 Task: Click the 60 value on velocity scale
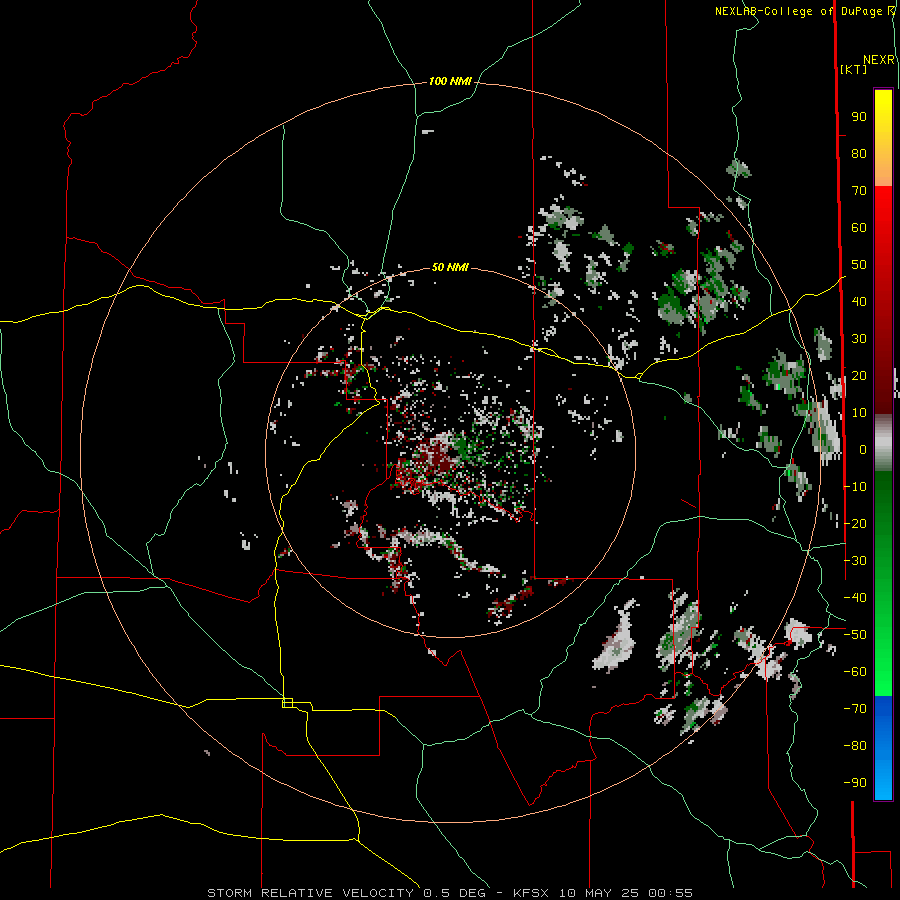(x=859, y=228)
